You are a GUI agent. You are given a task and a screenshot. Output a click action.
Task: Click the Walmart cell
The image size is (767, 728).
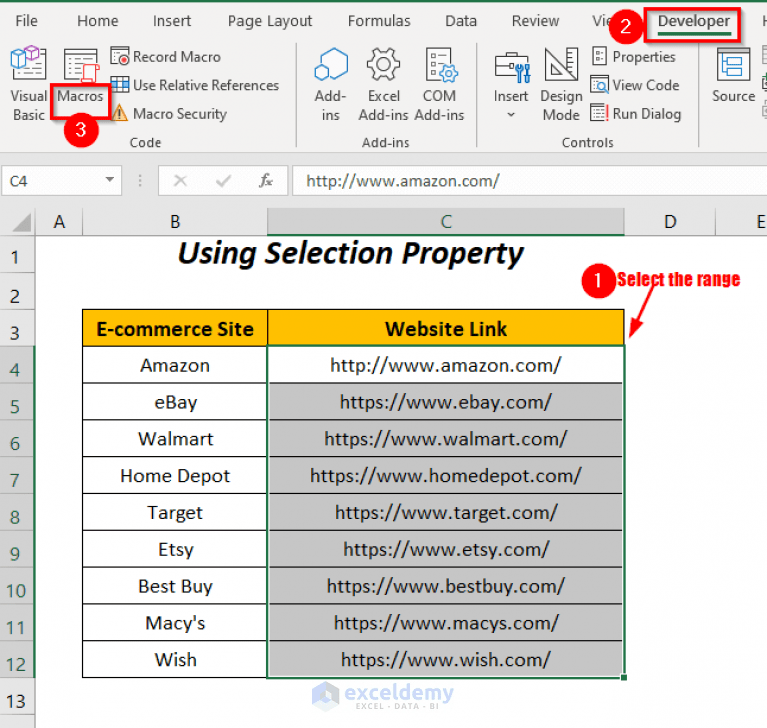(175, 439)
